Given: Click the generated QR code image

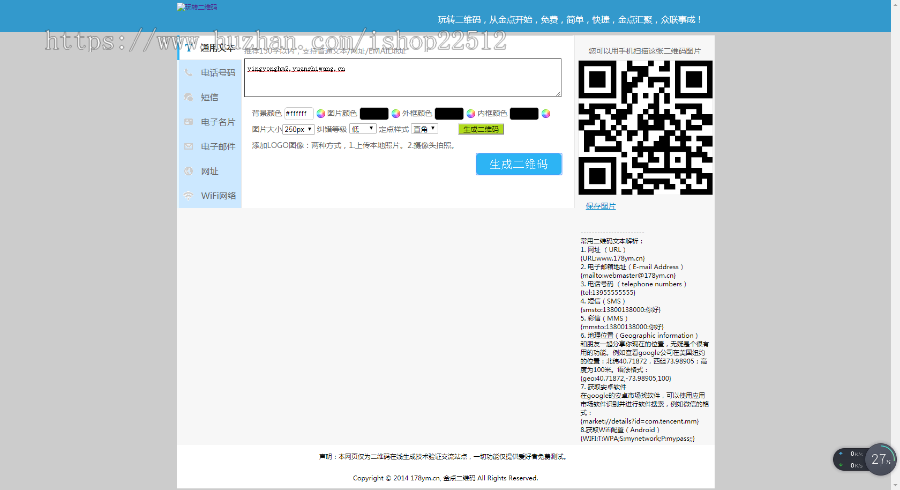Looking at the screenshot, I should click(645, 128).
